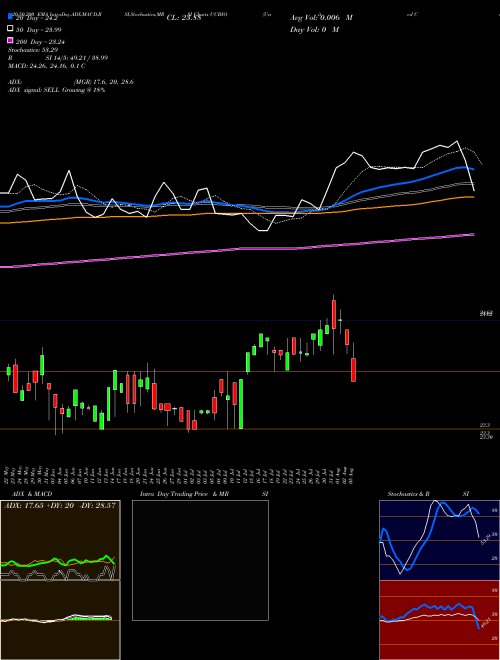This screenshot has height=660, width=500.
Task: Click the blue-background Stochastics chart panel
Action: click(x=439, y=540)
